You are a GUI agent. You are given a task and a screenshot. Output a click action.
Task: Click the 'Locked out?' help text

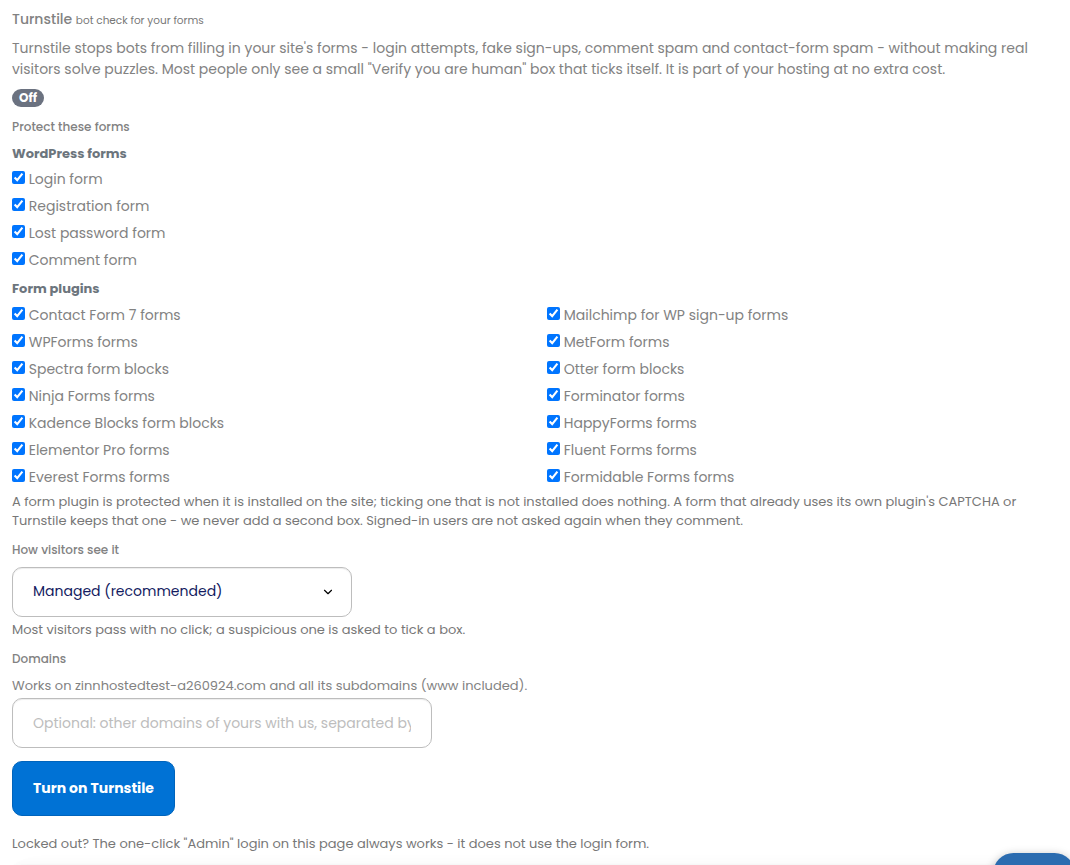(330, 844)
